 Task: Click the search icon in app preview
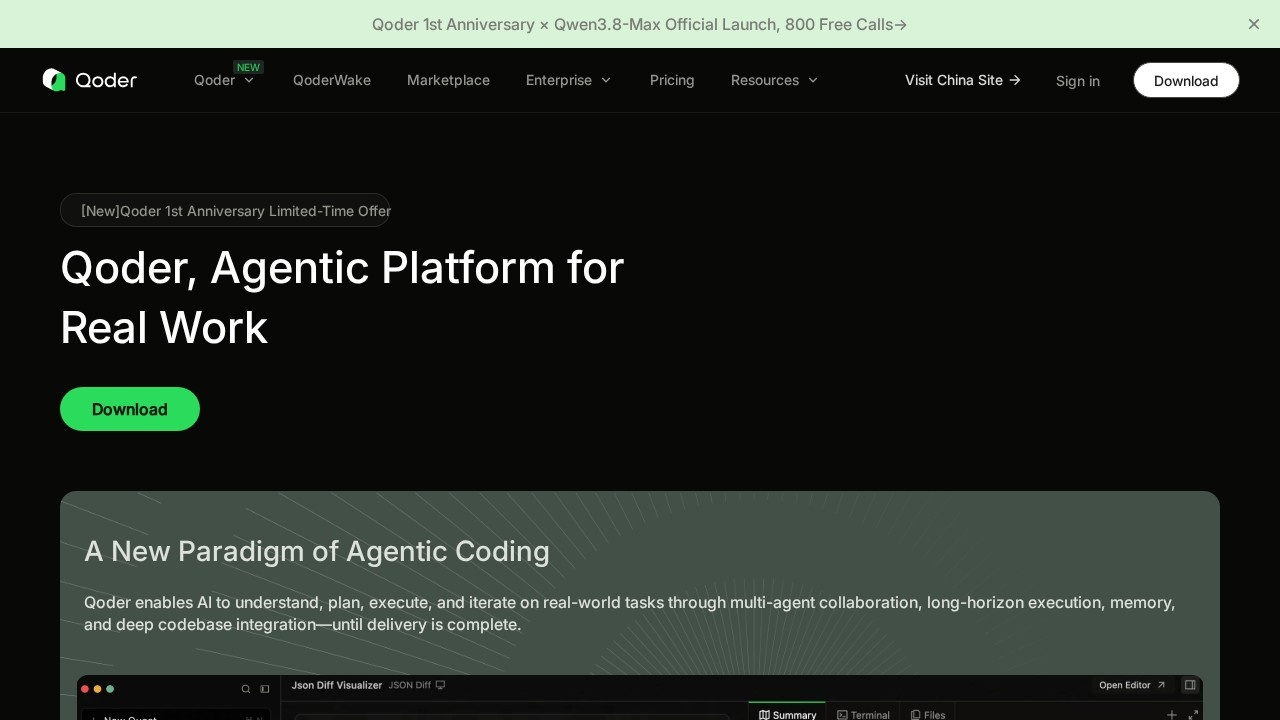246,689
